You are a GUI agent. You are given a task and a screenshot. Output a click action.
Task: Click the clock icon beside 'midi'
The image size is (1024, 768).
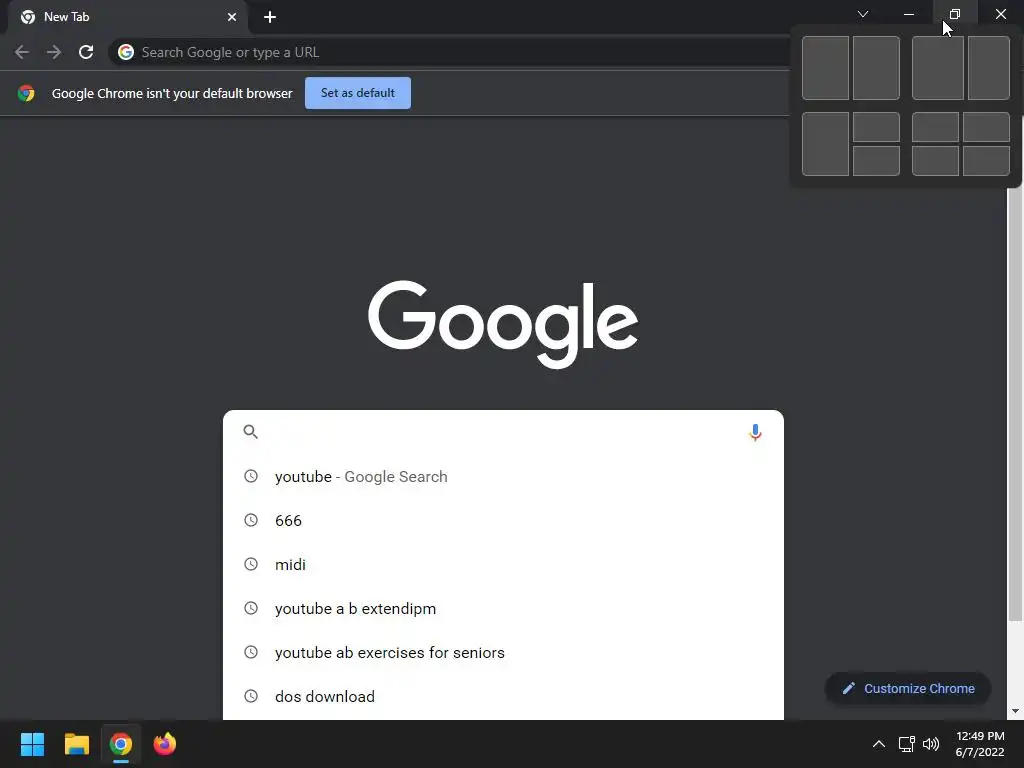point(251,564)
